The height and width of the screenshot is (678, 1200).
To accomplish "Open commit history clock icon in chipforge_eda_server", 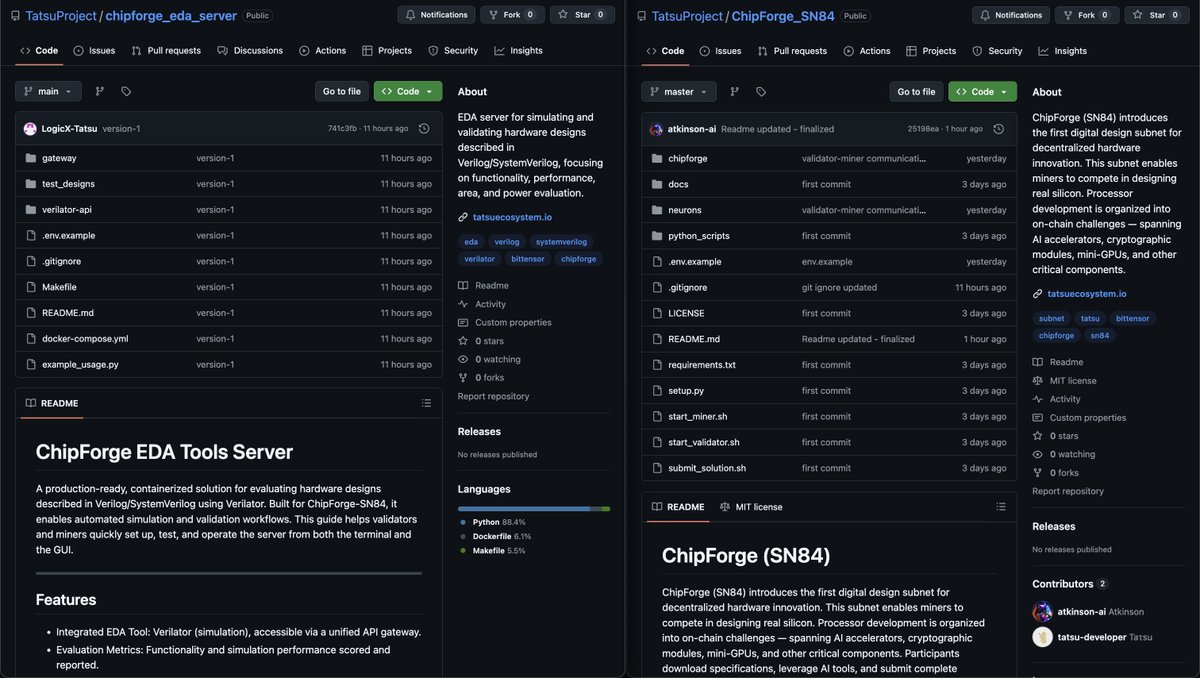I will 424,129.
